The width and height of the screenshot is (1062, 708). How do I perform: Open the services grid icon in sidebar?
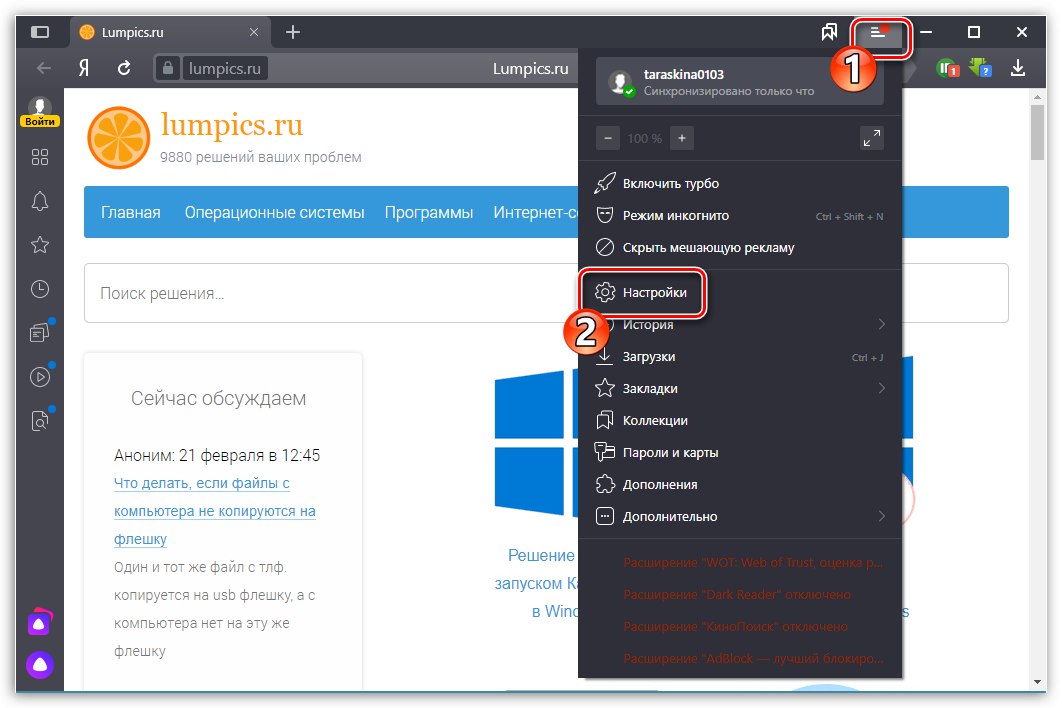pyautogui.click(x=40, y=157)
